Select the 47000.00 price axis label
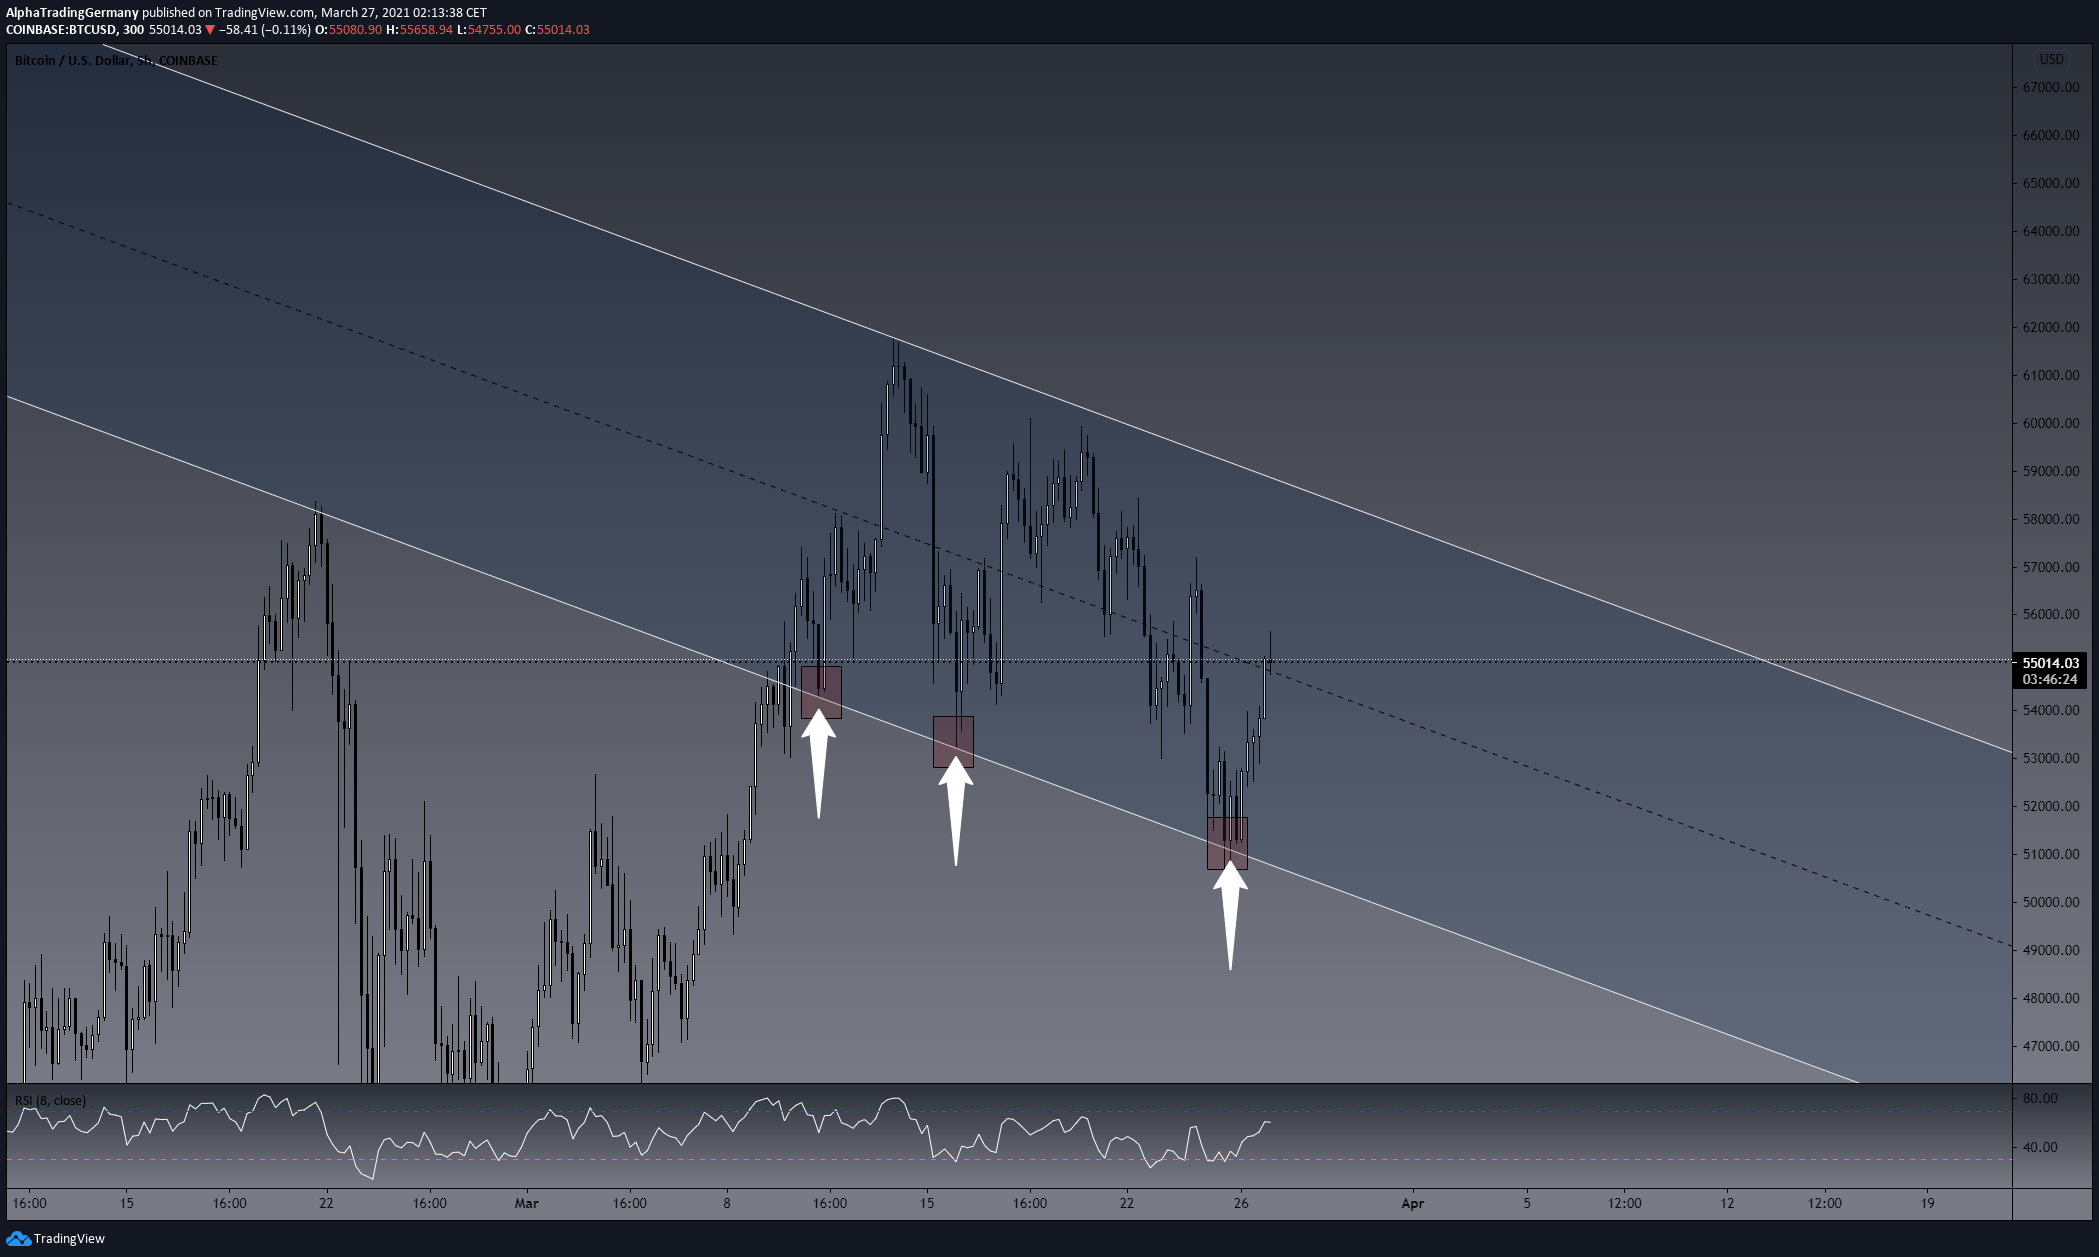 click(2051, 1046)
